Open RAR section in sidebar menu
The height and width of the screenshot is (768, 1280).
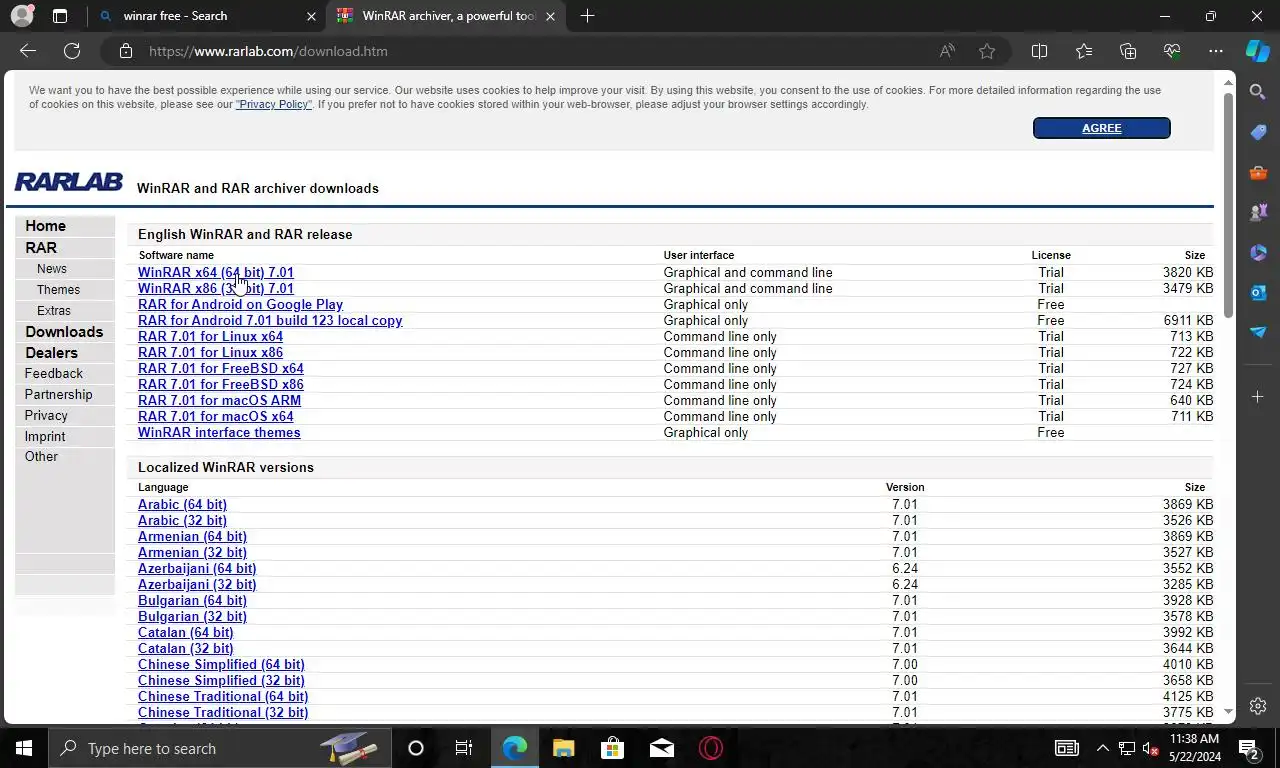(41, 247)
